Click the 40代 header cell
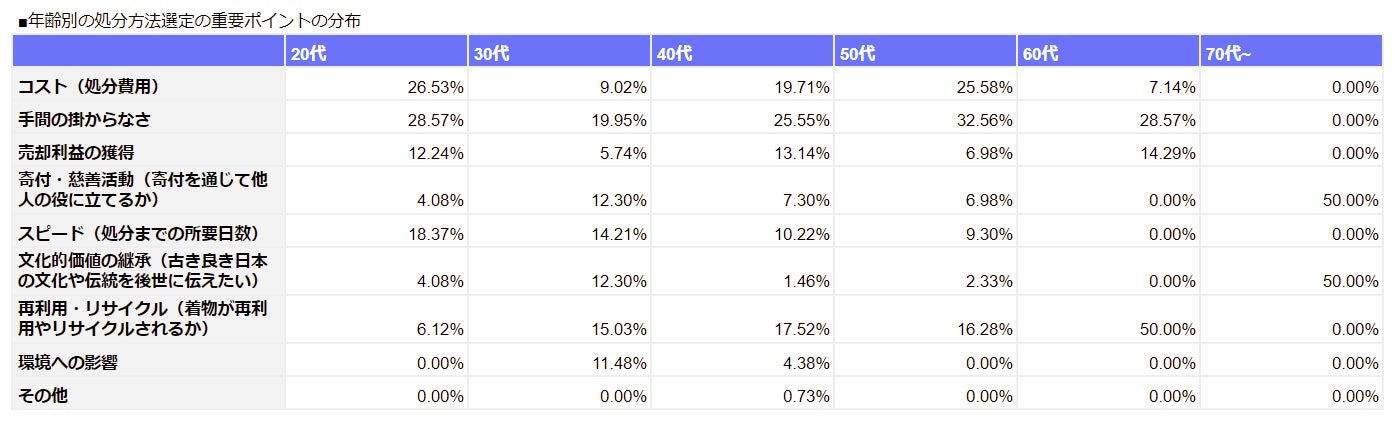The height and width of the screenshot is (422, 1395). click(x=674, y=54)
